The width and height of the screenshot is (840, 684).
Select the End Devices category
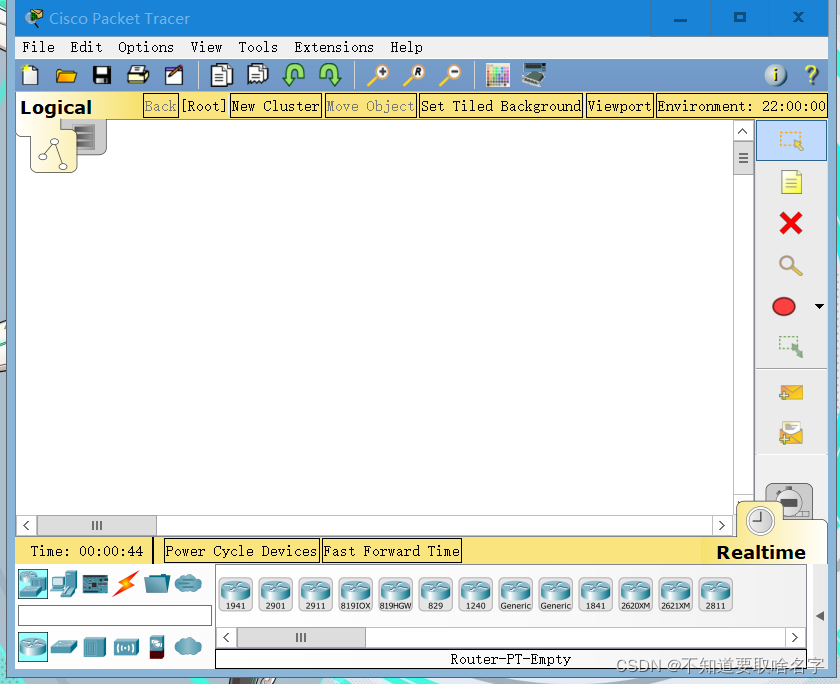click(64, 583)
